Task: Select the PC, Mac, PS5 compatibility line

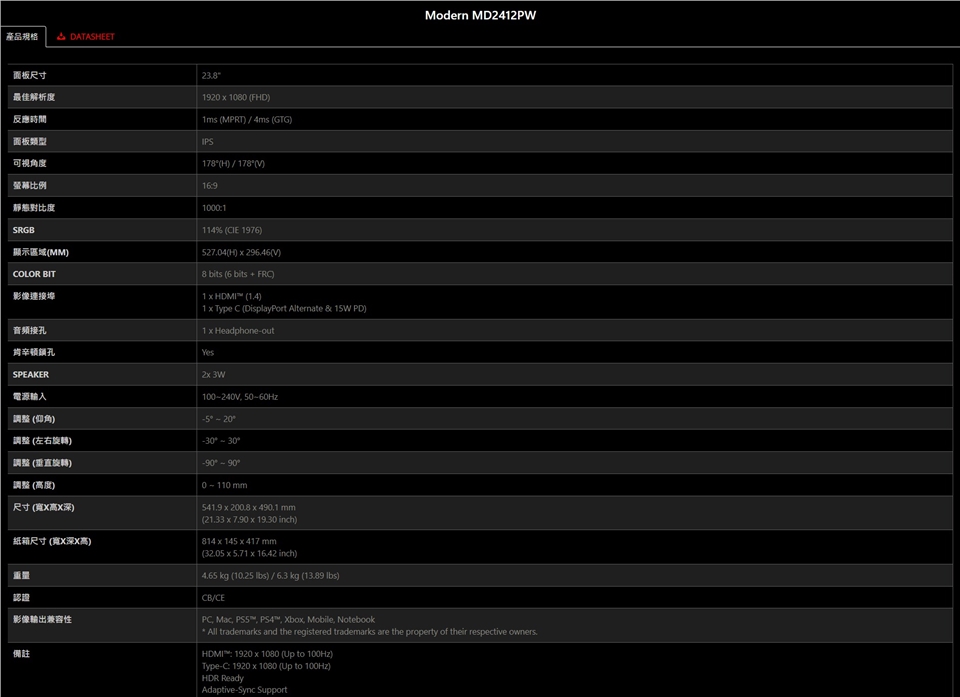Action: click(288, 619)
